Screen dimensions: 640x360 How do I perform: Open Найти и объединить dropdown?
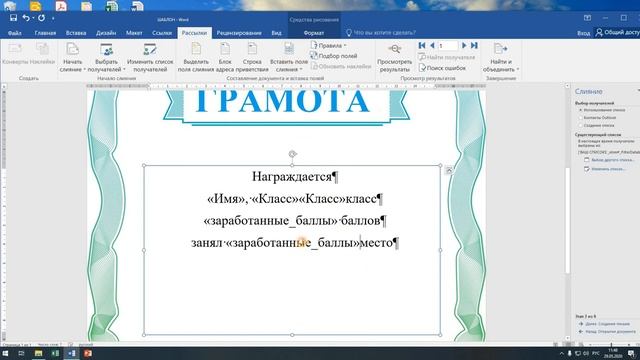[501, 58]
